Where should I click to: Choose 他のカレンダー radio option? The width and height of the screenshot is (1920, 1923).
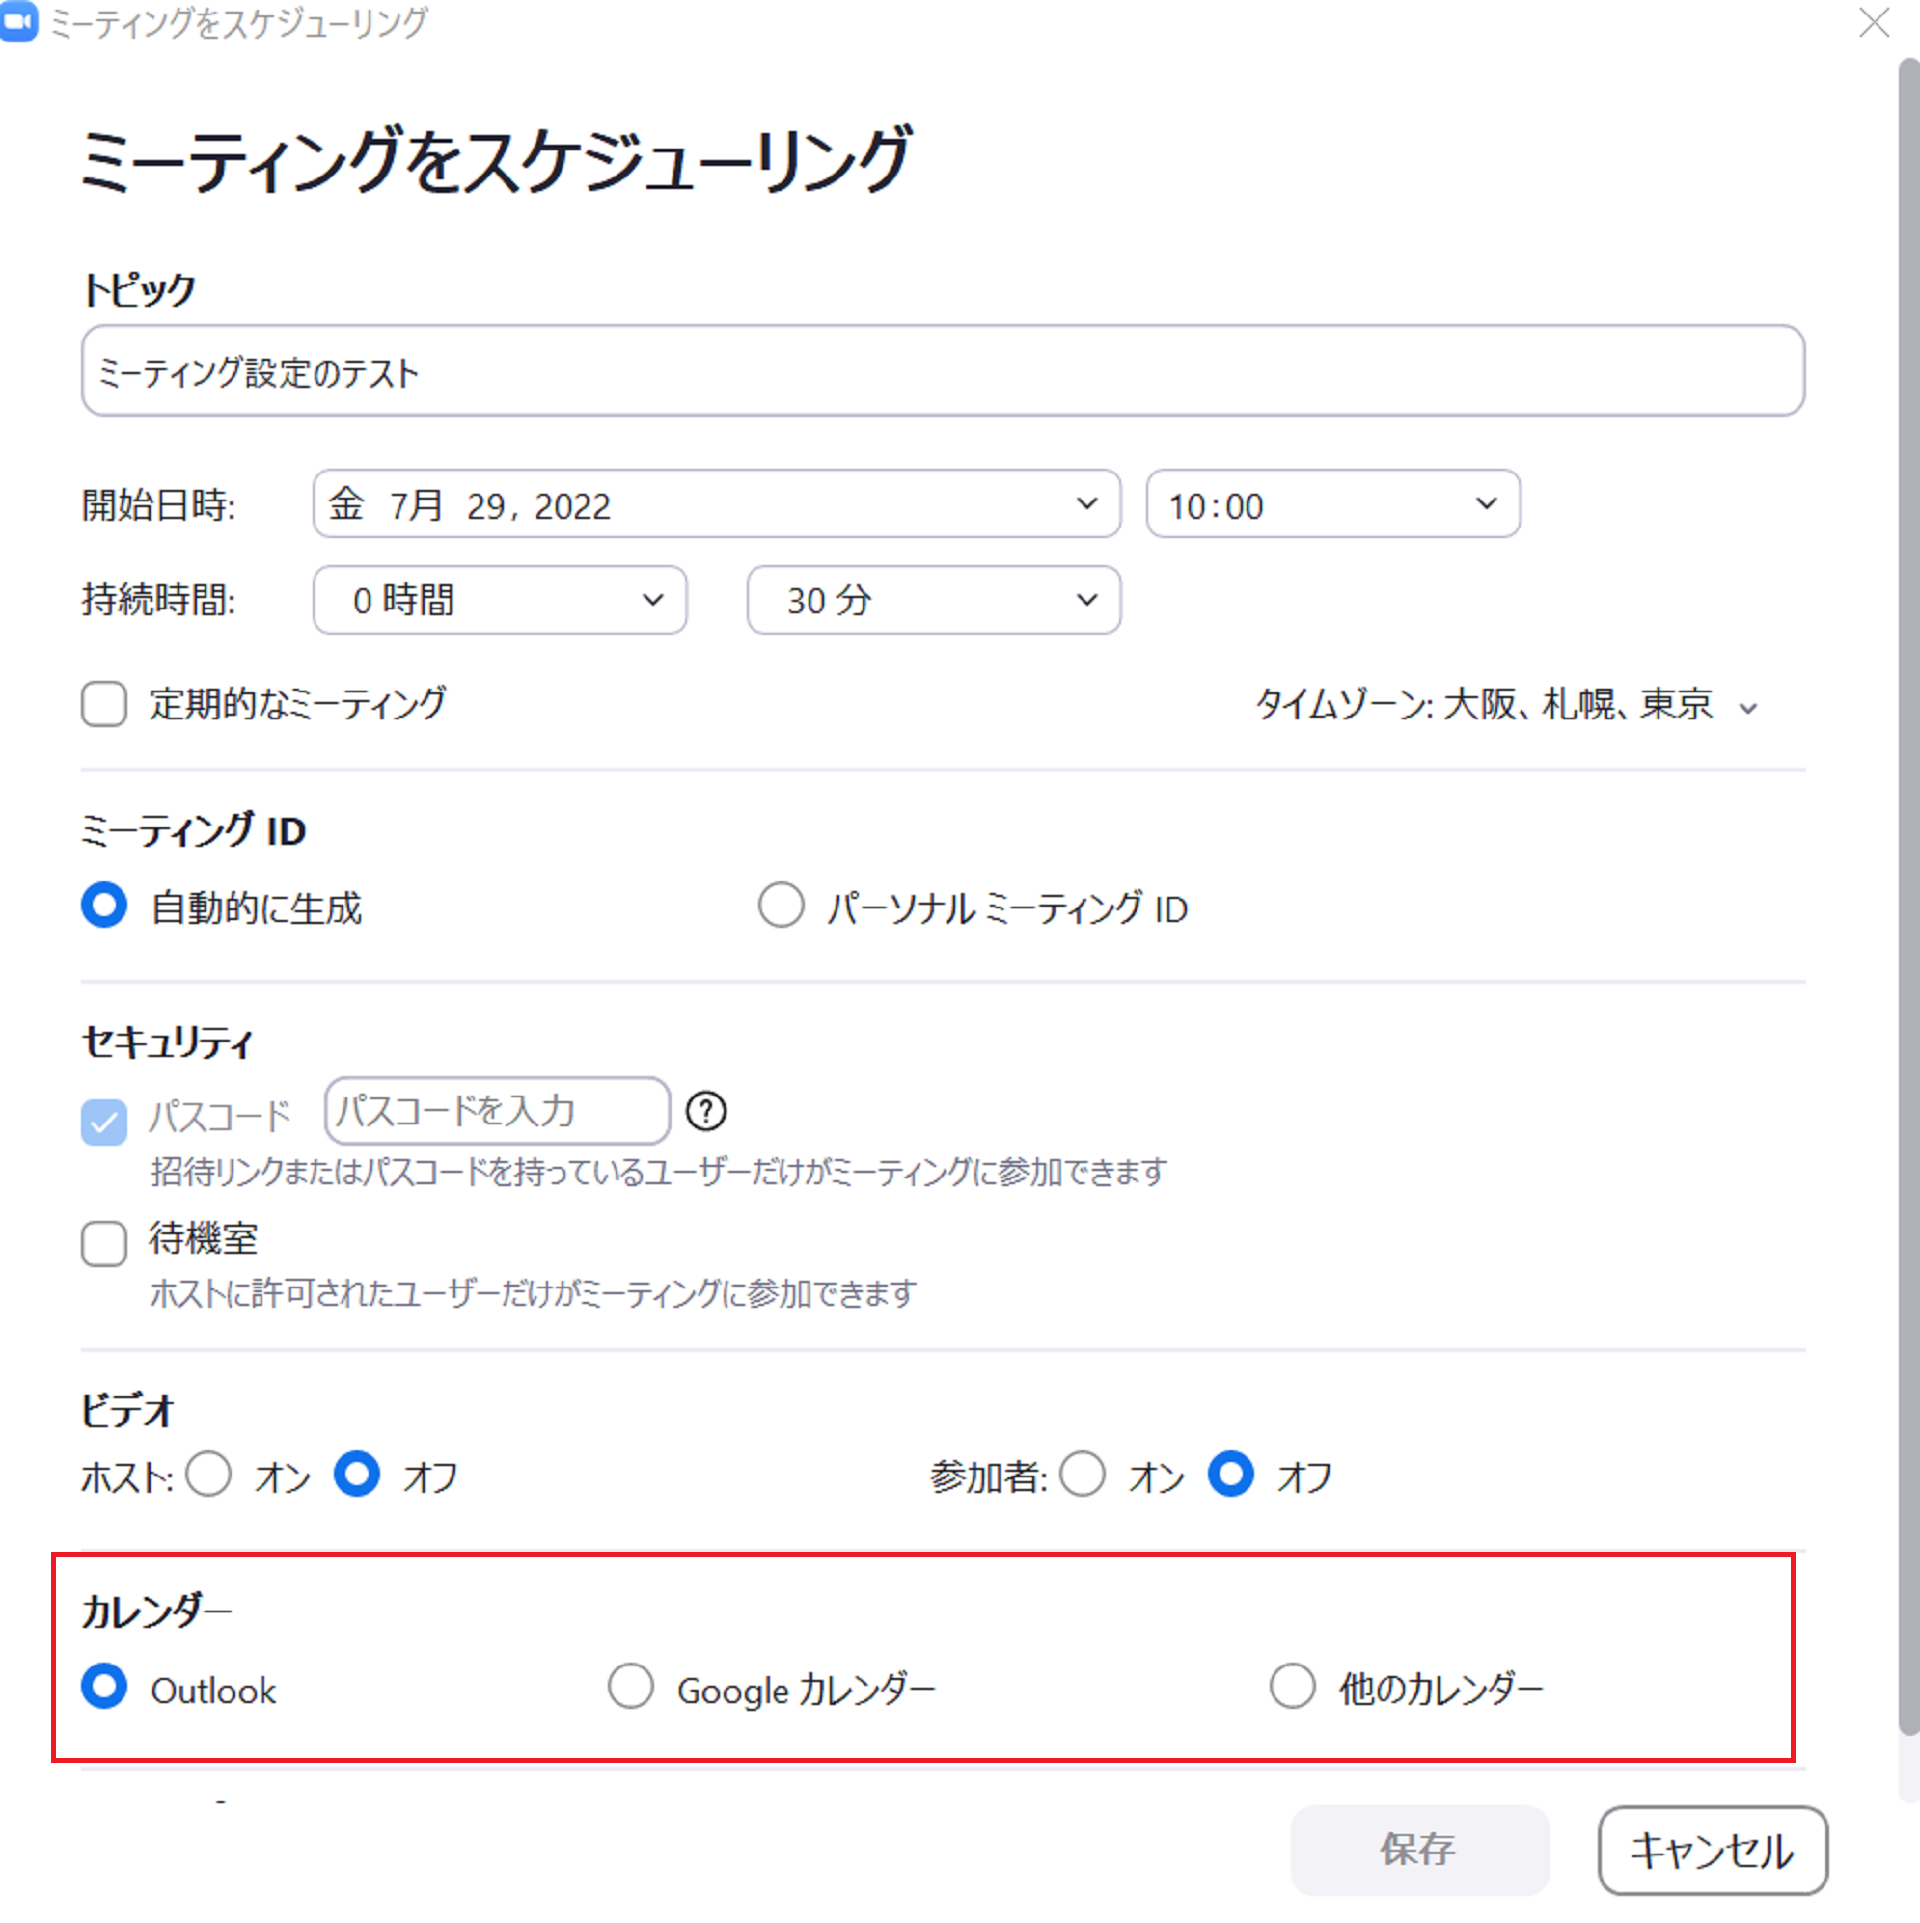[1292, 1687]
